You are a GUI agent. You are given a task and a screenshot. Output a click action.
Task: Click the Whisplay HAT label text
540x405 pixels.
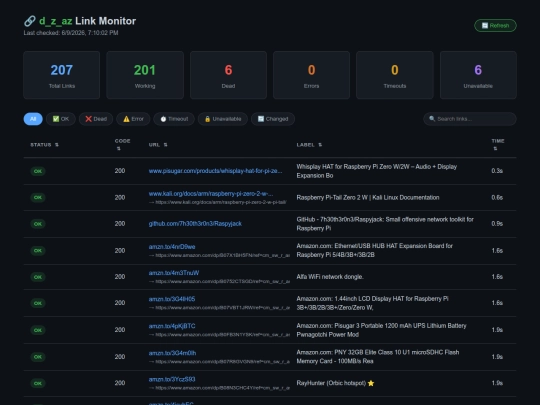377,171
